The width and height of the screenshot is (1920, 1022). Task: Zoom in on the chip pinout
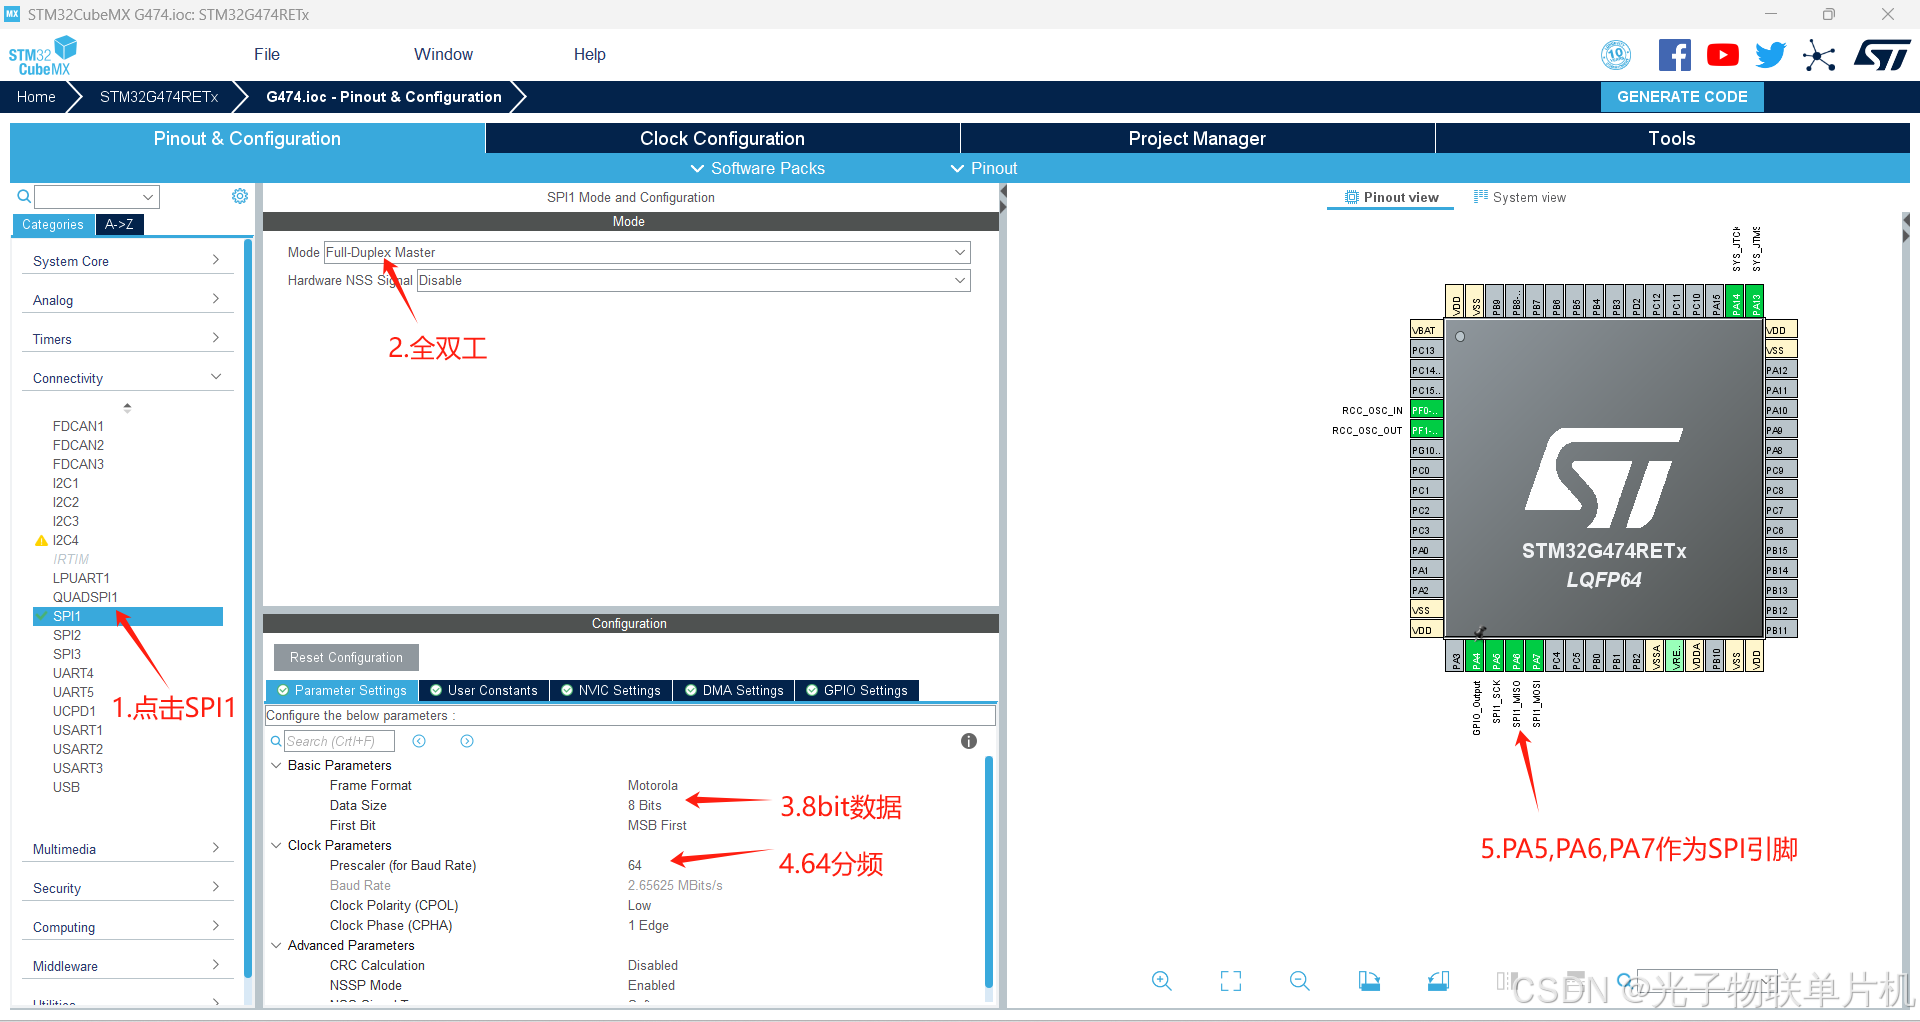(x=1161, y=981)
